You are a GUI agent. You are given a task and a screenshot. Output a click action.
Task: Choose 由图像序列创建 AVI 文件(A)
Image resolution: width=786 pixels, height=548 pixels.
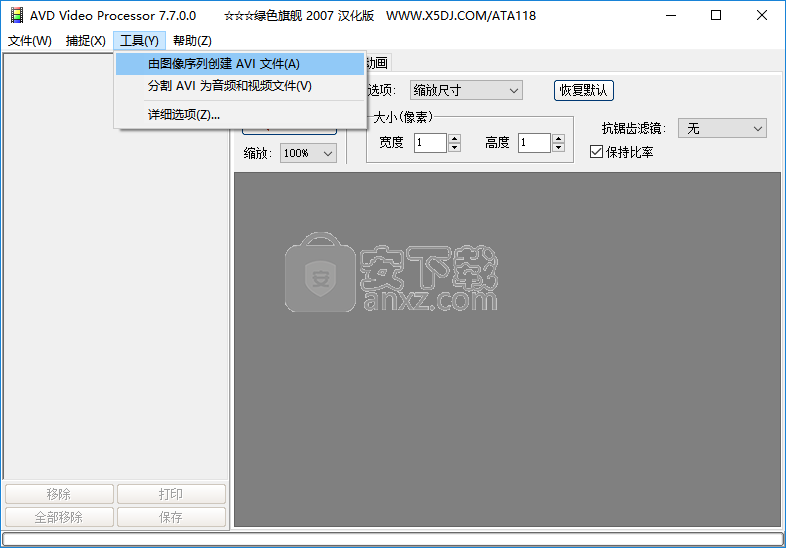(240, 64)
